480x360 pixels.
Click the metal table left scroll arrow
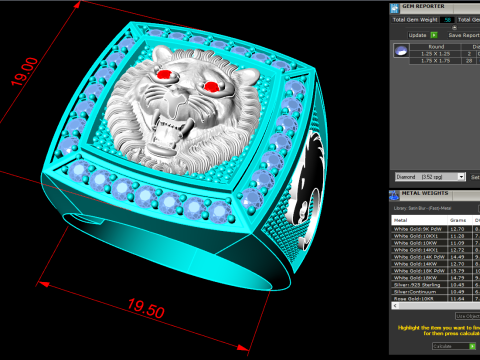(395, 306)
